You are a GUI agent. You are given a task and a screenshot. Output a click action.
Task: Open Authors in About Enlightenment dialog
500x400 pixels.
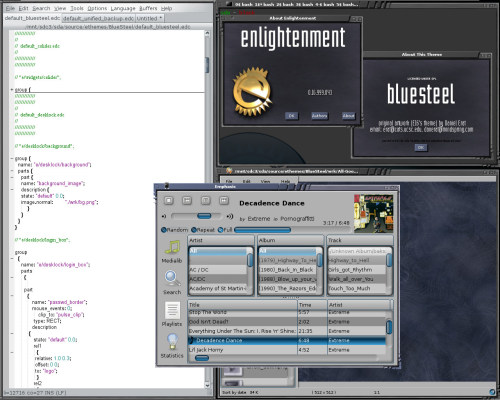click(319, 116)
